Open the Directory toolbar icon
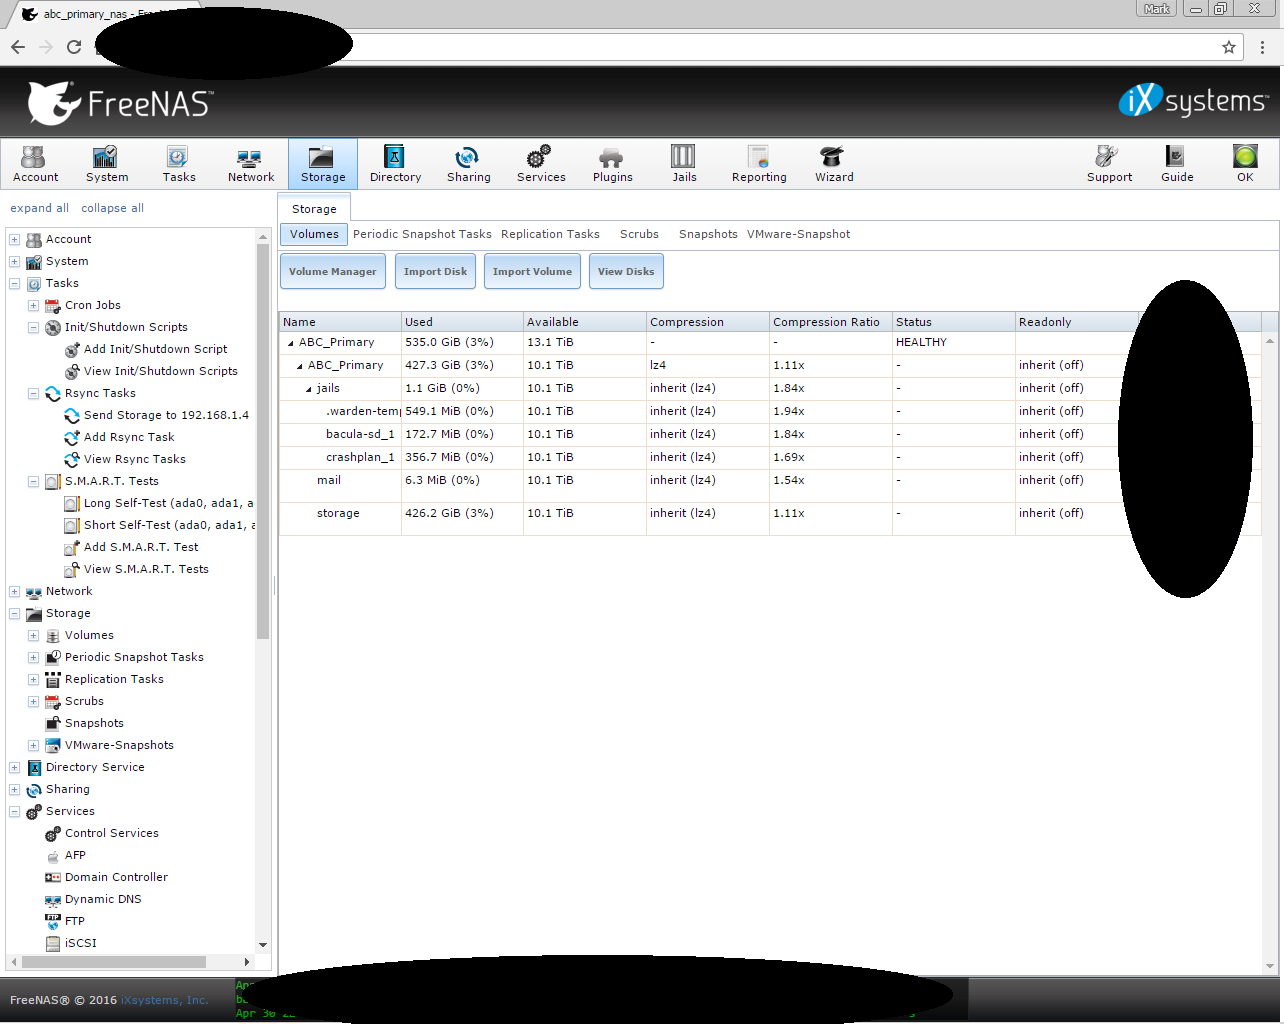Image resolution: width=1284 pixels, height=1024 pixels. pyautogui.click(x=395, y=164)
